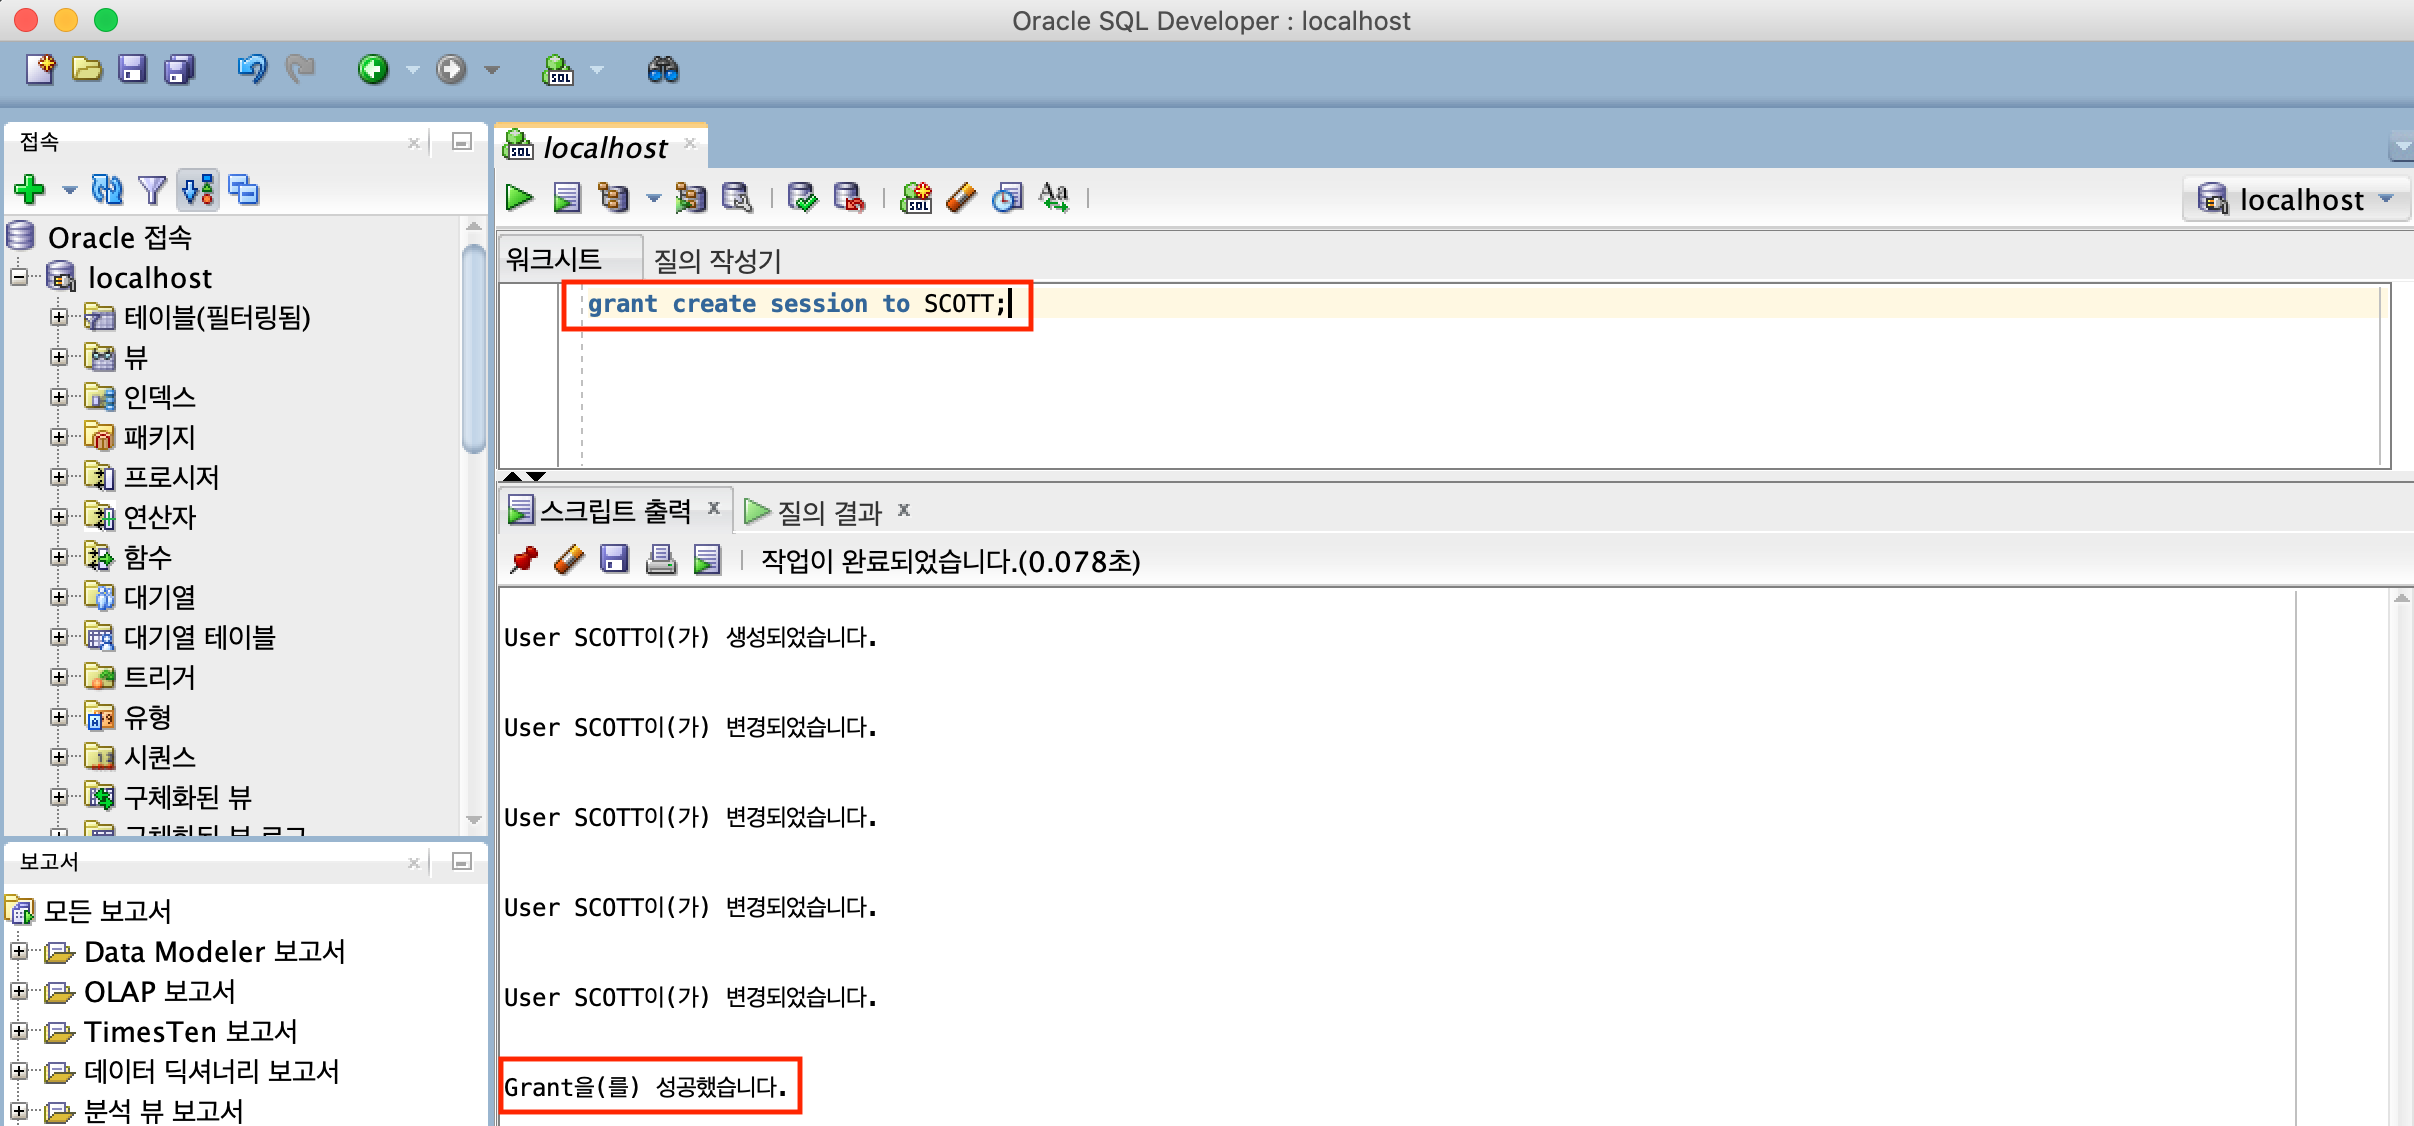Image resolution: width=2414 pixels, height=1126 pixels.
Task: Clear worksheet with eraser icon
Action: [961, 198]
